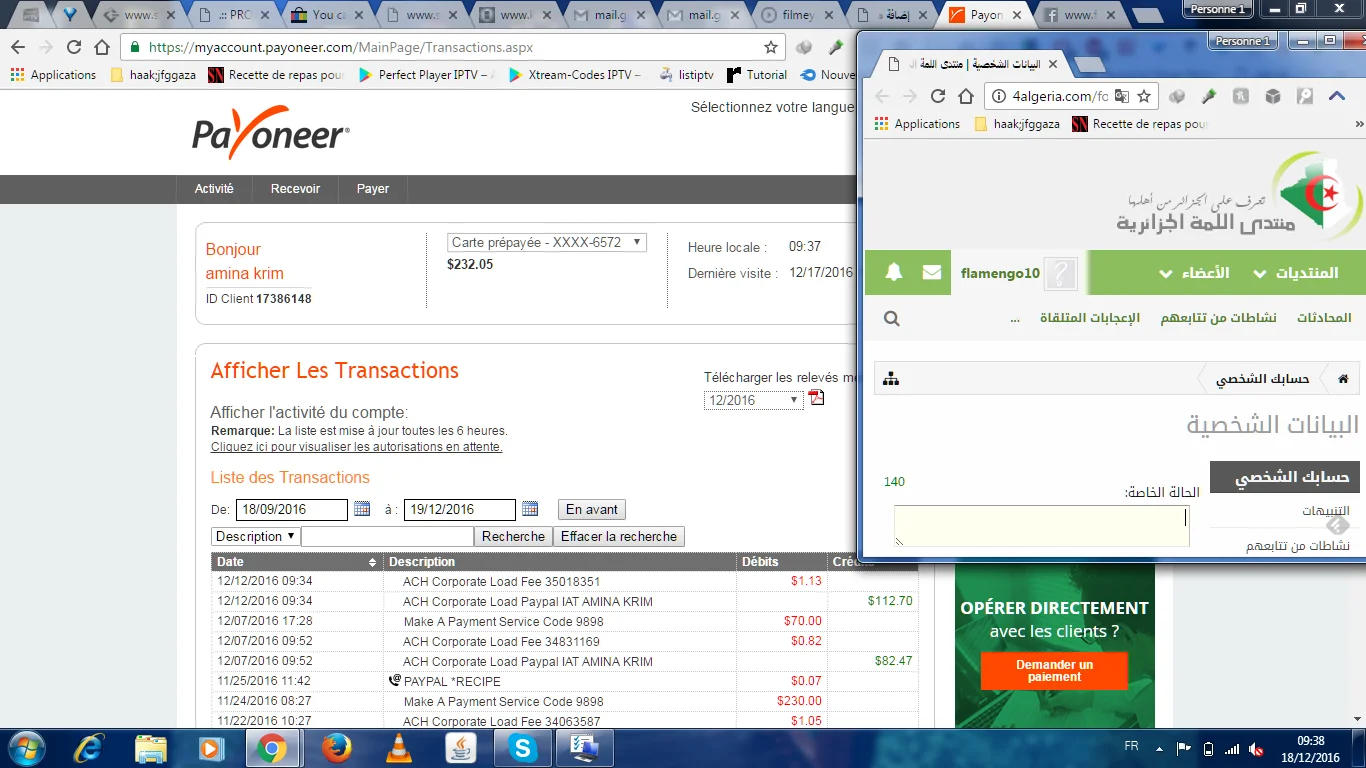Open the Activité menu
The image size is (1366, 768).
coord(214,189)
